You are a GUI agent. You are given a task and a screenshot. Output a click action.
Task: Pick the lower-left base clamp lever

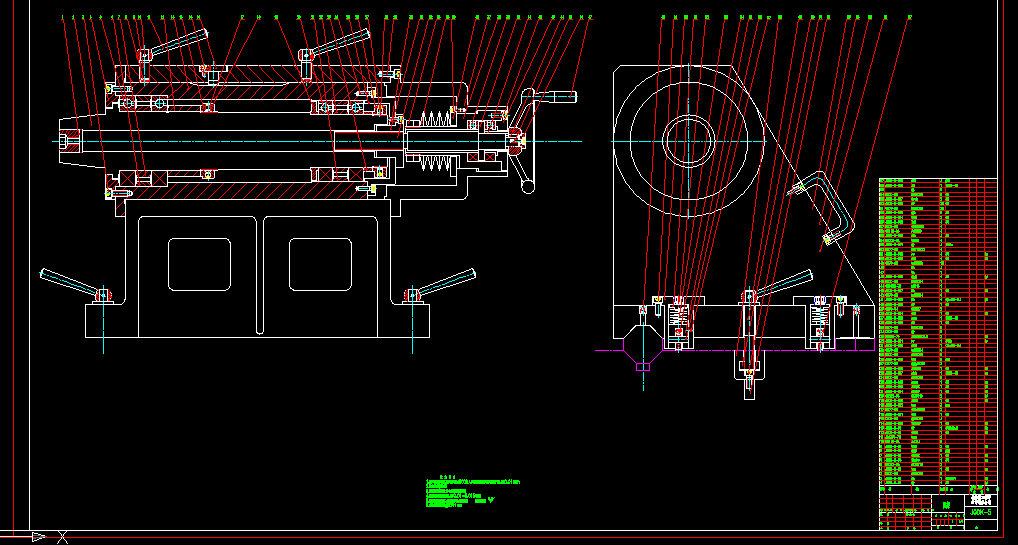pyautogui.click(x=70, y=282)
